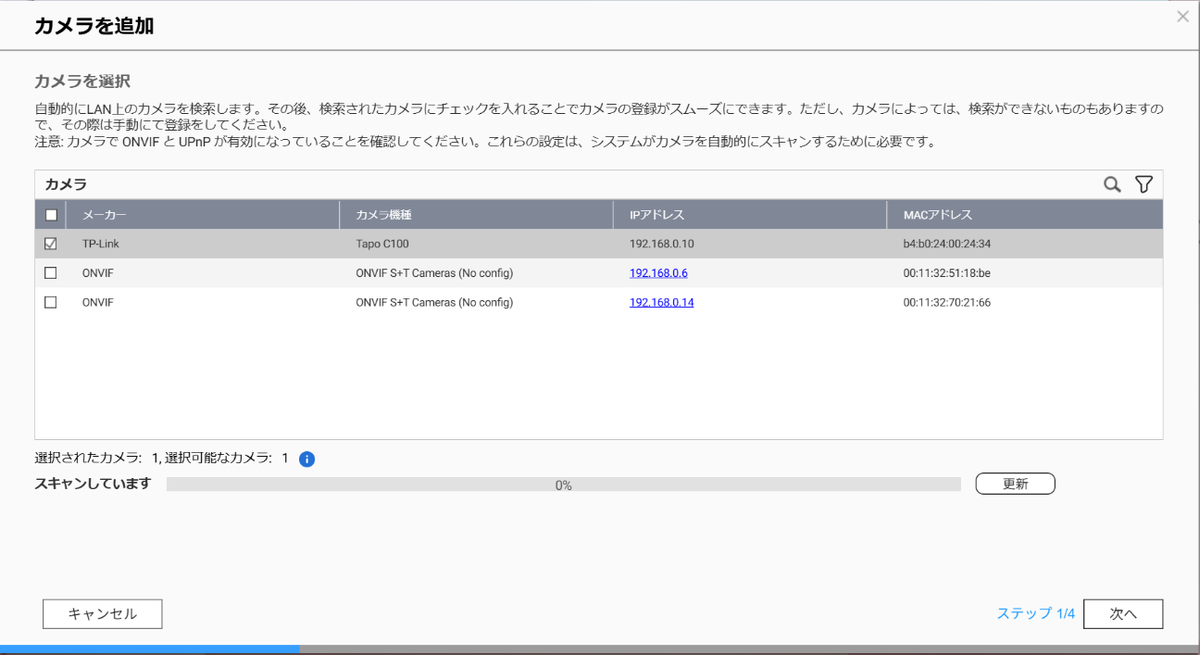Toggle the select-all cameras checkbox
Viewport: 1200px width, 655px height.
click(51, 215)
